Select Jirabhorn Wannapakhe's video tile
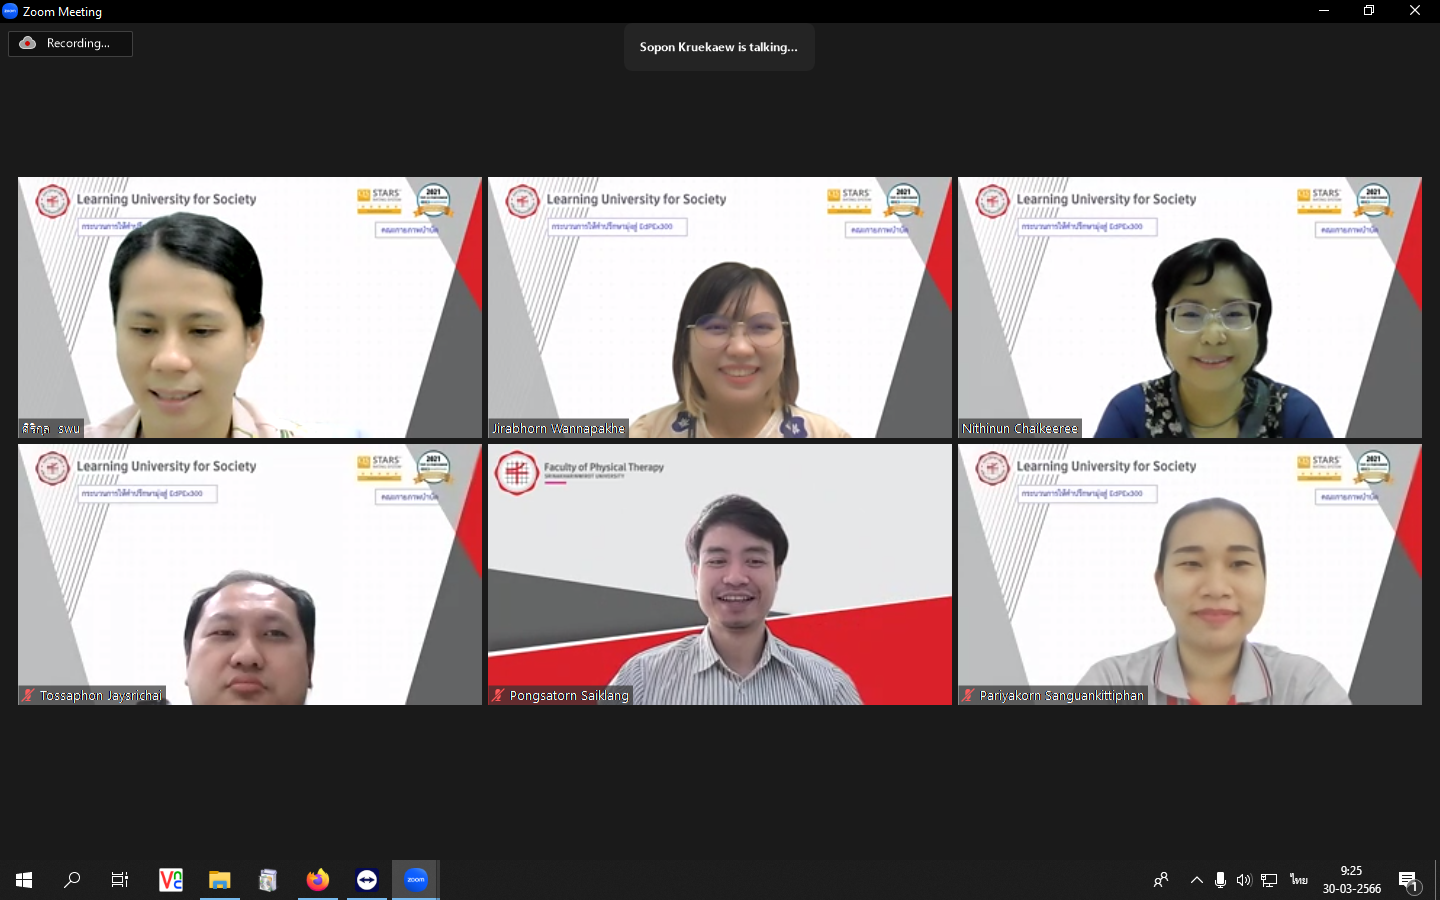The image size is (1440, 900). pos(719,307)
